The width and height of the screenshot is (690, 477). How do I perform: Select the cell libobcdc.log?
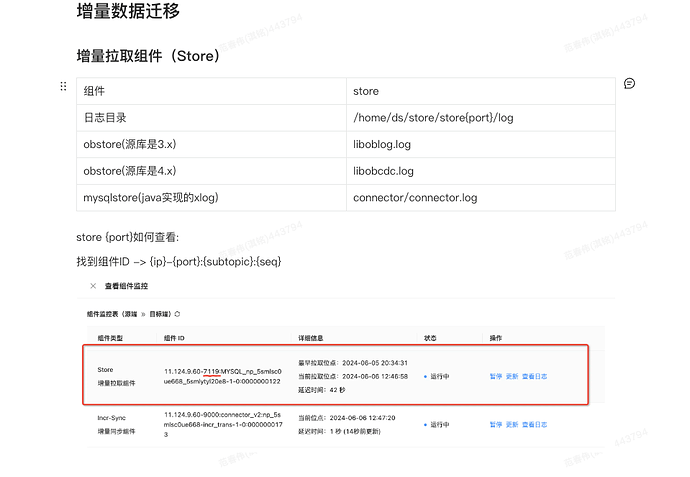coord(481,171)
